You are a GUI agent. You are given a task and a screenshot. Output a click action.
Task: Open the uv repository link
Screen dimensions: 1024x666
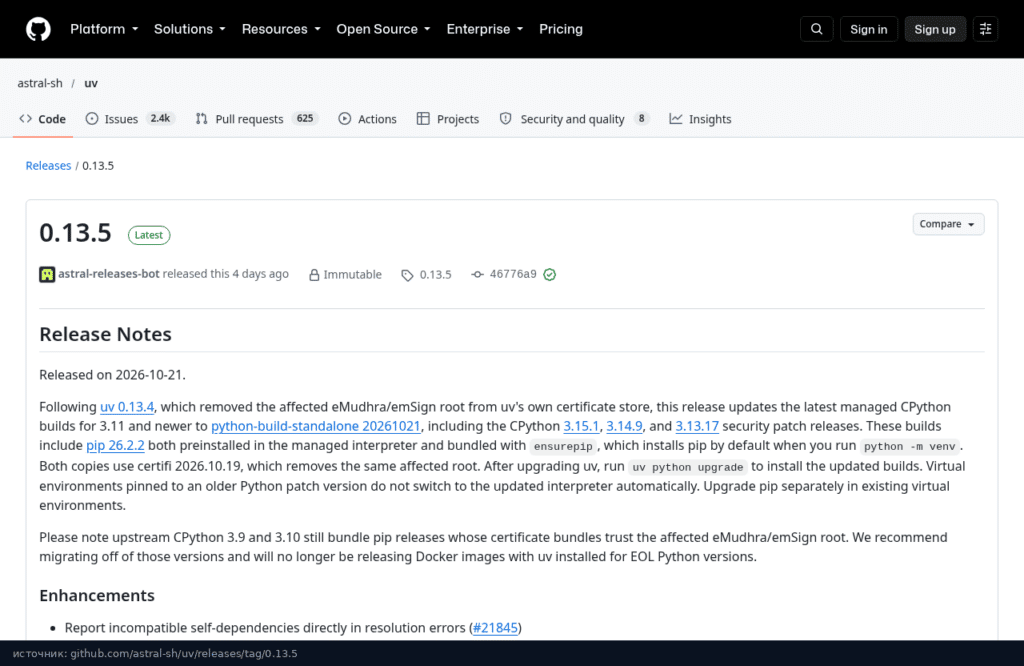click(91, 83)
